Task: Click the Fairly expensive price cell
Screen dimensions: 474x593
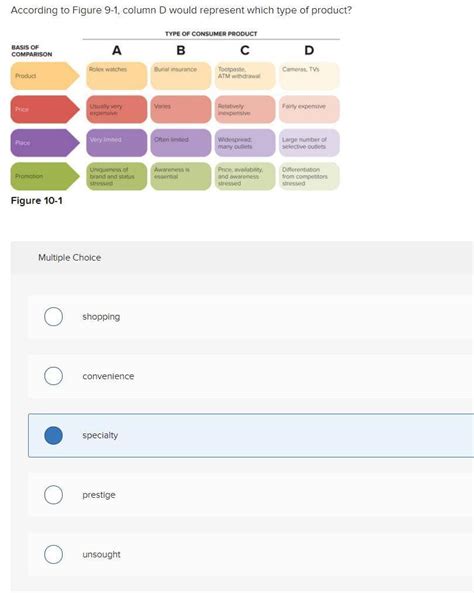Action: 309,109
